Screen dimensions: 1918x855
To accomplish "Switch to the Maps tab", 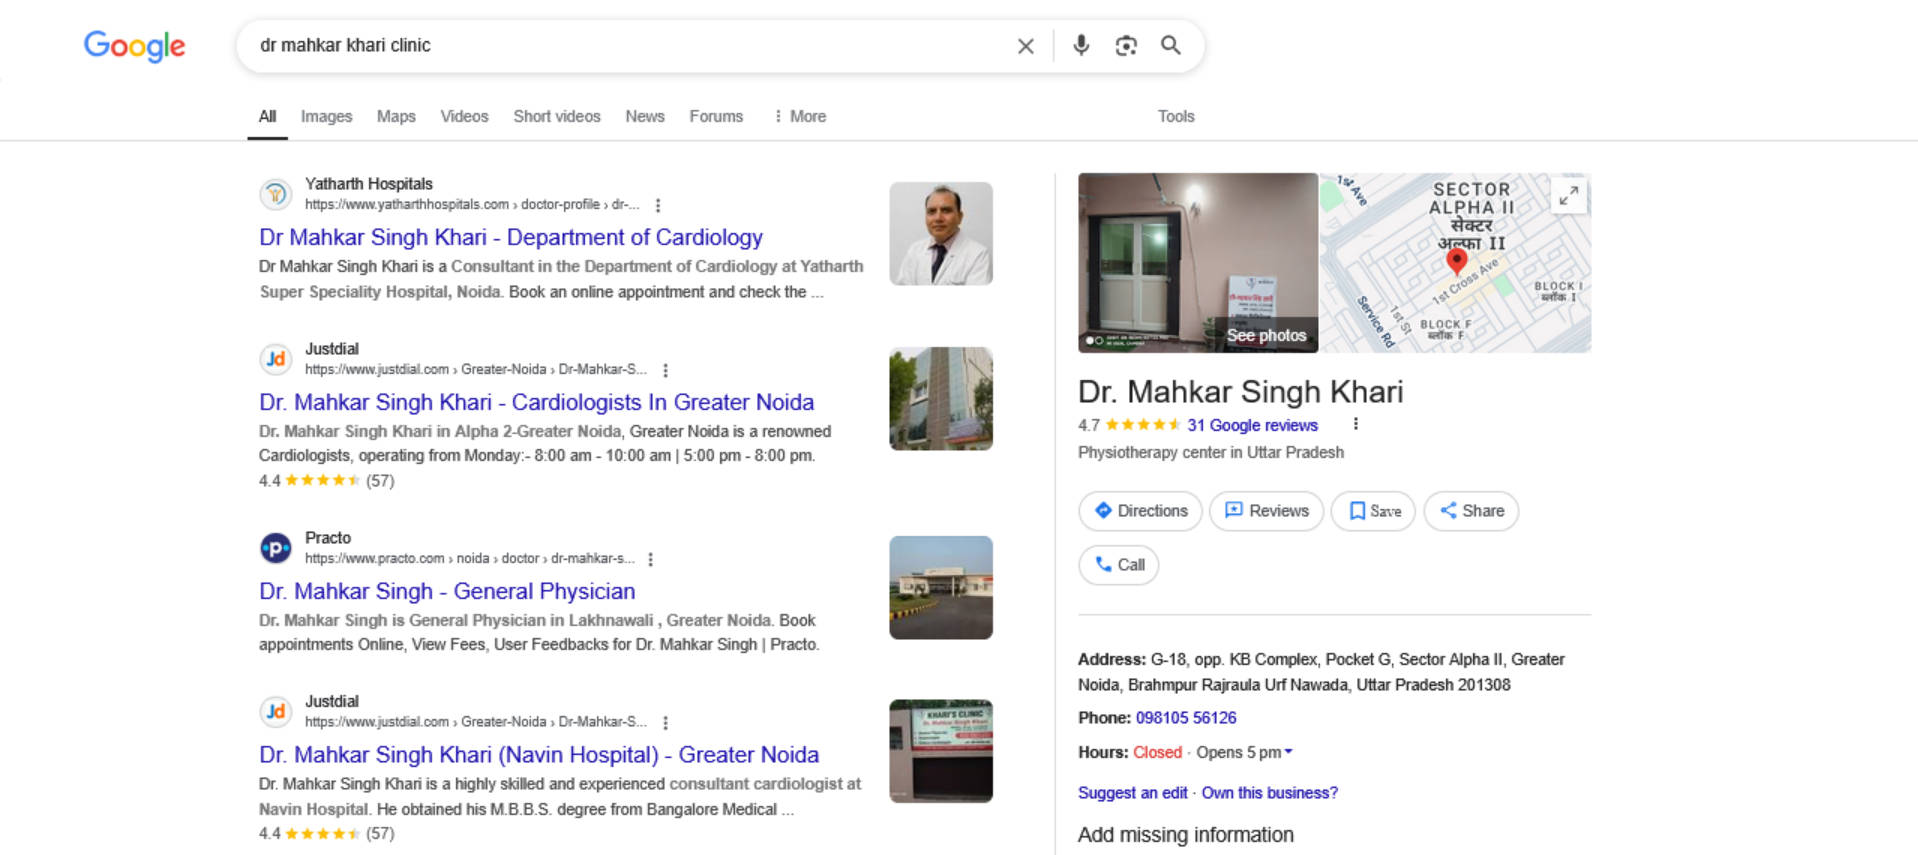I will pyautogui.click(x=396, y=117).
